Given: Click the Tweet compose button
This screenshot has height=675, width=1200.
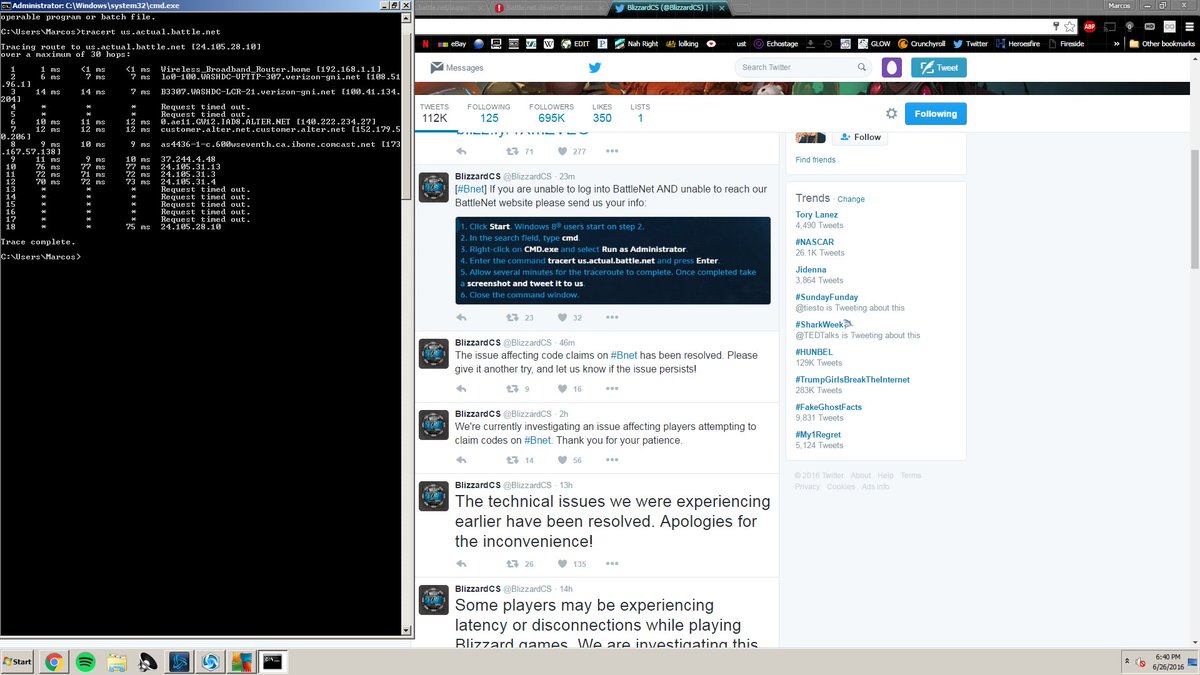Looking at the screenshot, I should [937, 67].
